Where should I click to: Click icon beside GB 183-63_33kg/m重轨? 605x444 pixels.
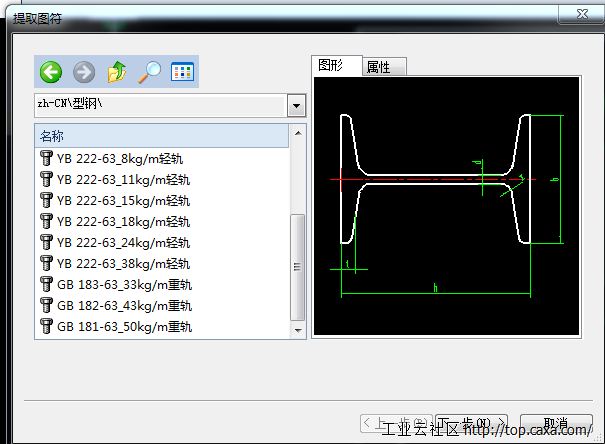click(46, 284)
